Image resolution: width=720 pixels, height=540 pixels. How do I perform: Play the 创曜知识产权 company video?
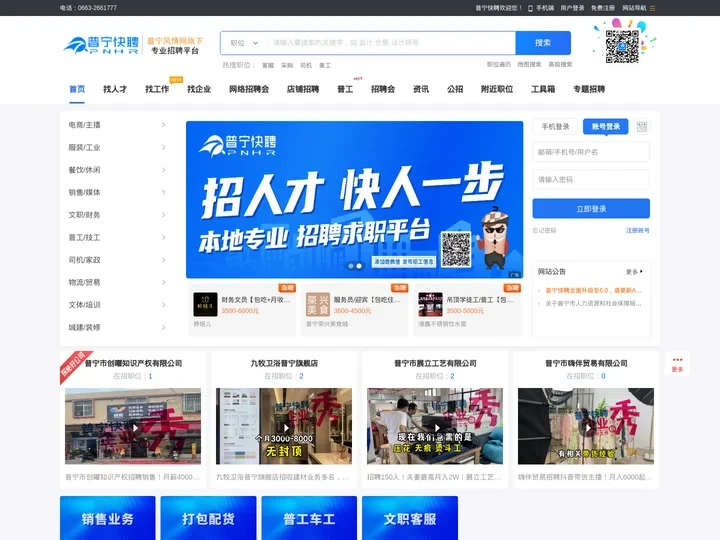click(133, 426)
